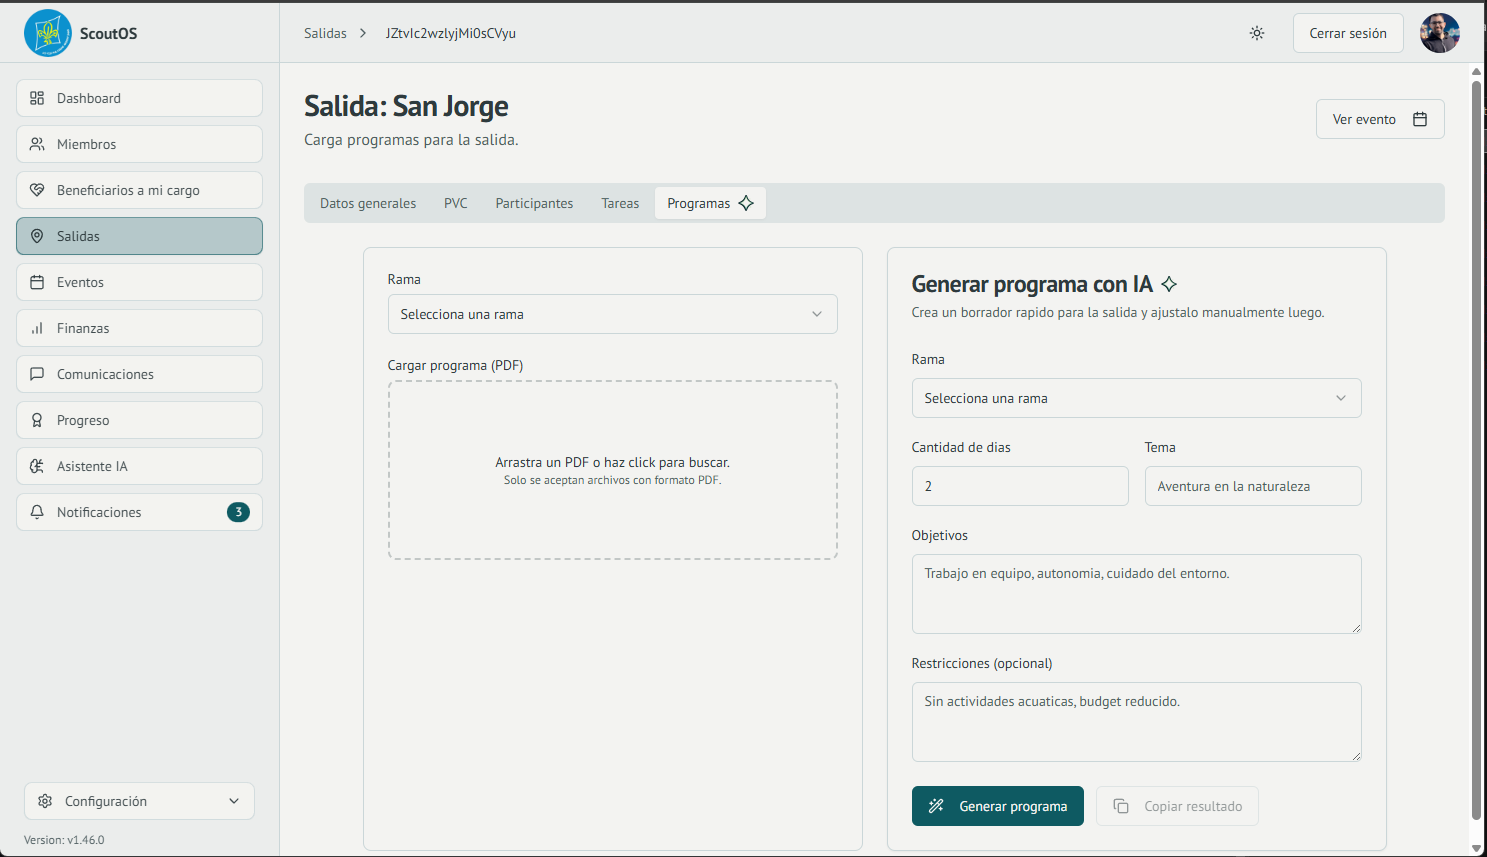Click the page vertical scrollbar
Screen dimensions: 1487x857
[x=1476, y=450]
